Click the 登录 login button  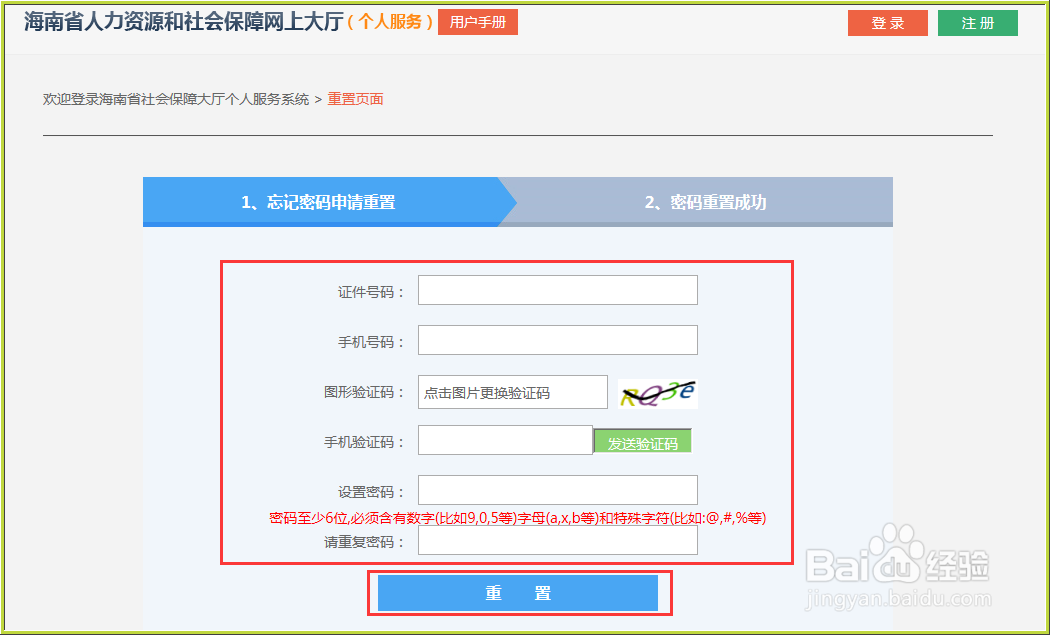pyautogui.click(x=887, y=22)
